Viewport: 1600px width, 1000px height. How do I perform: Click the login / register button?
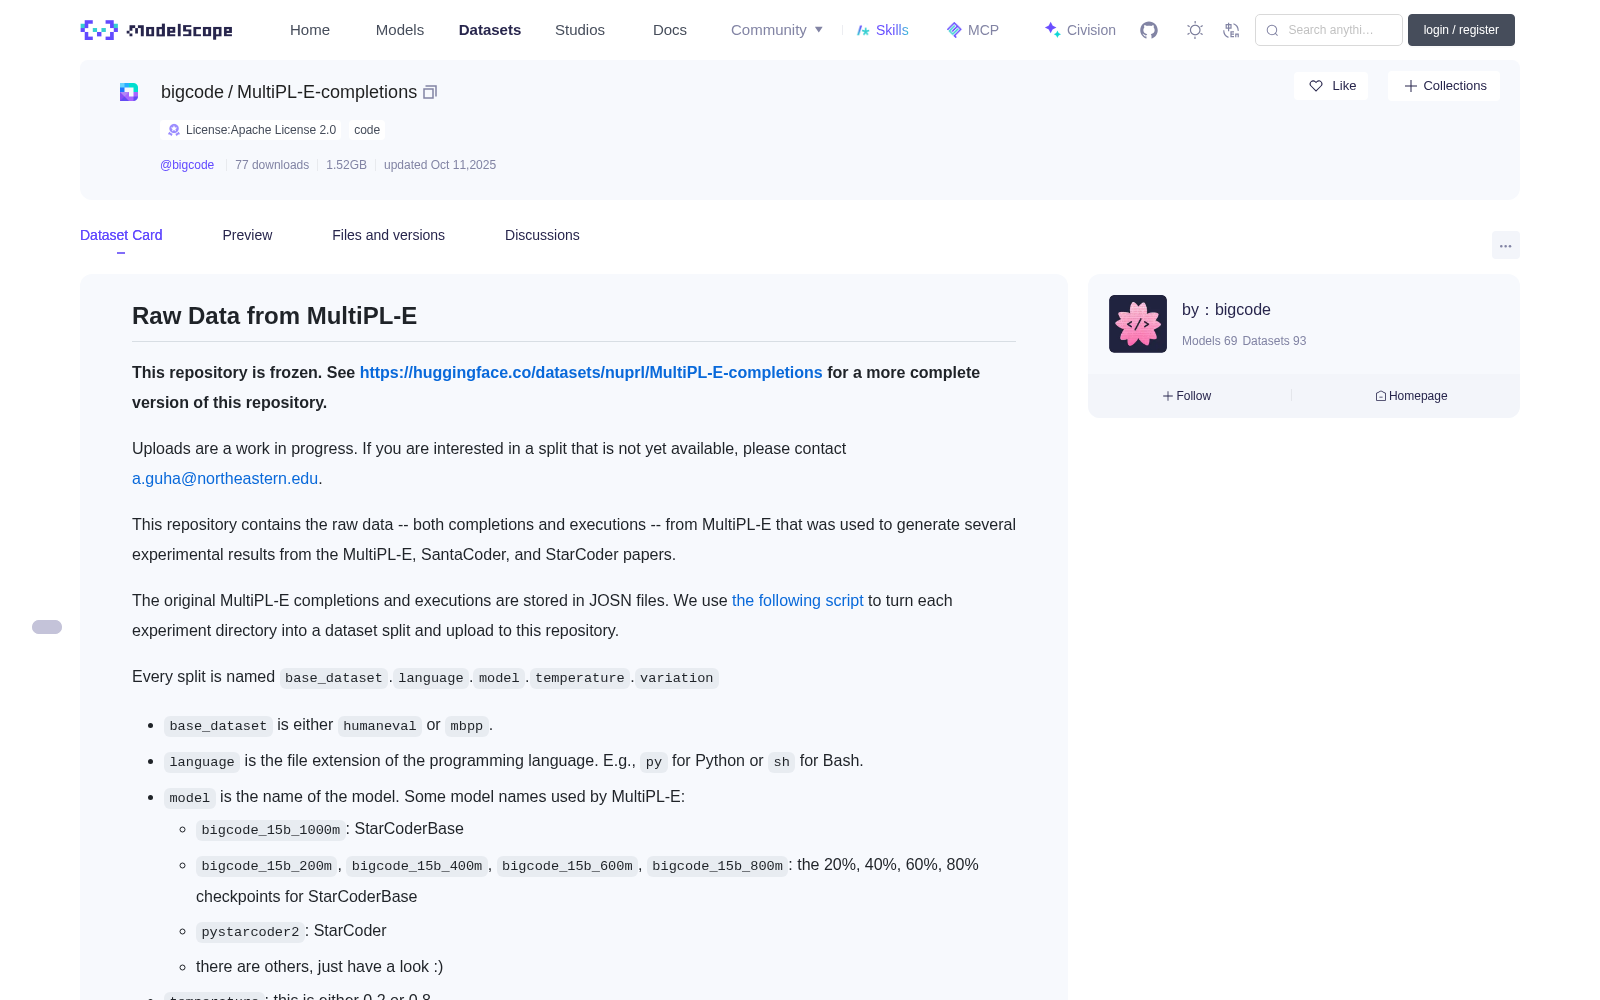coord(1461,30)
